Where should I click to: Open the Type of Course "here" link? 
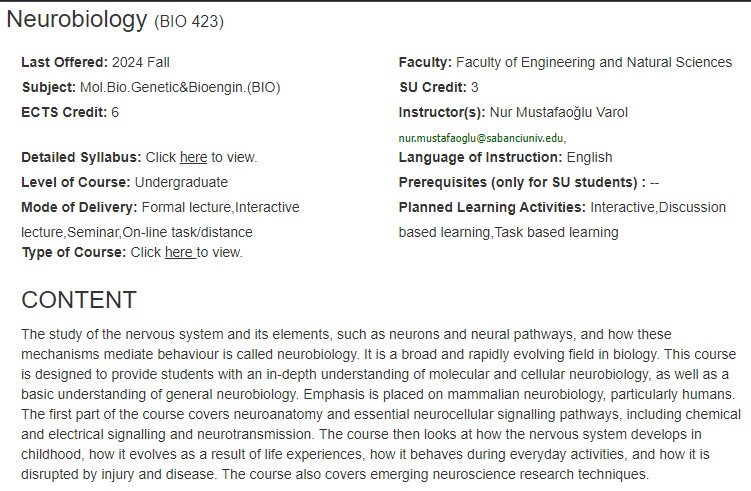180,252
